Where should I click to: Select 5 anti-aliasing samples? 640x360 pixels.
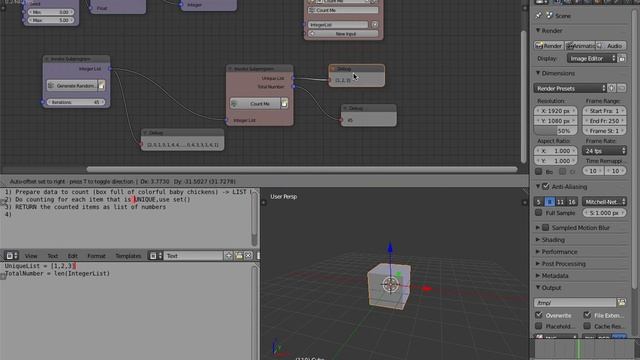pyautogui.click(x=539, y=202)
